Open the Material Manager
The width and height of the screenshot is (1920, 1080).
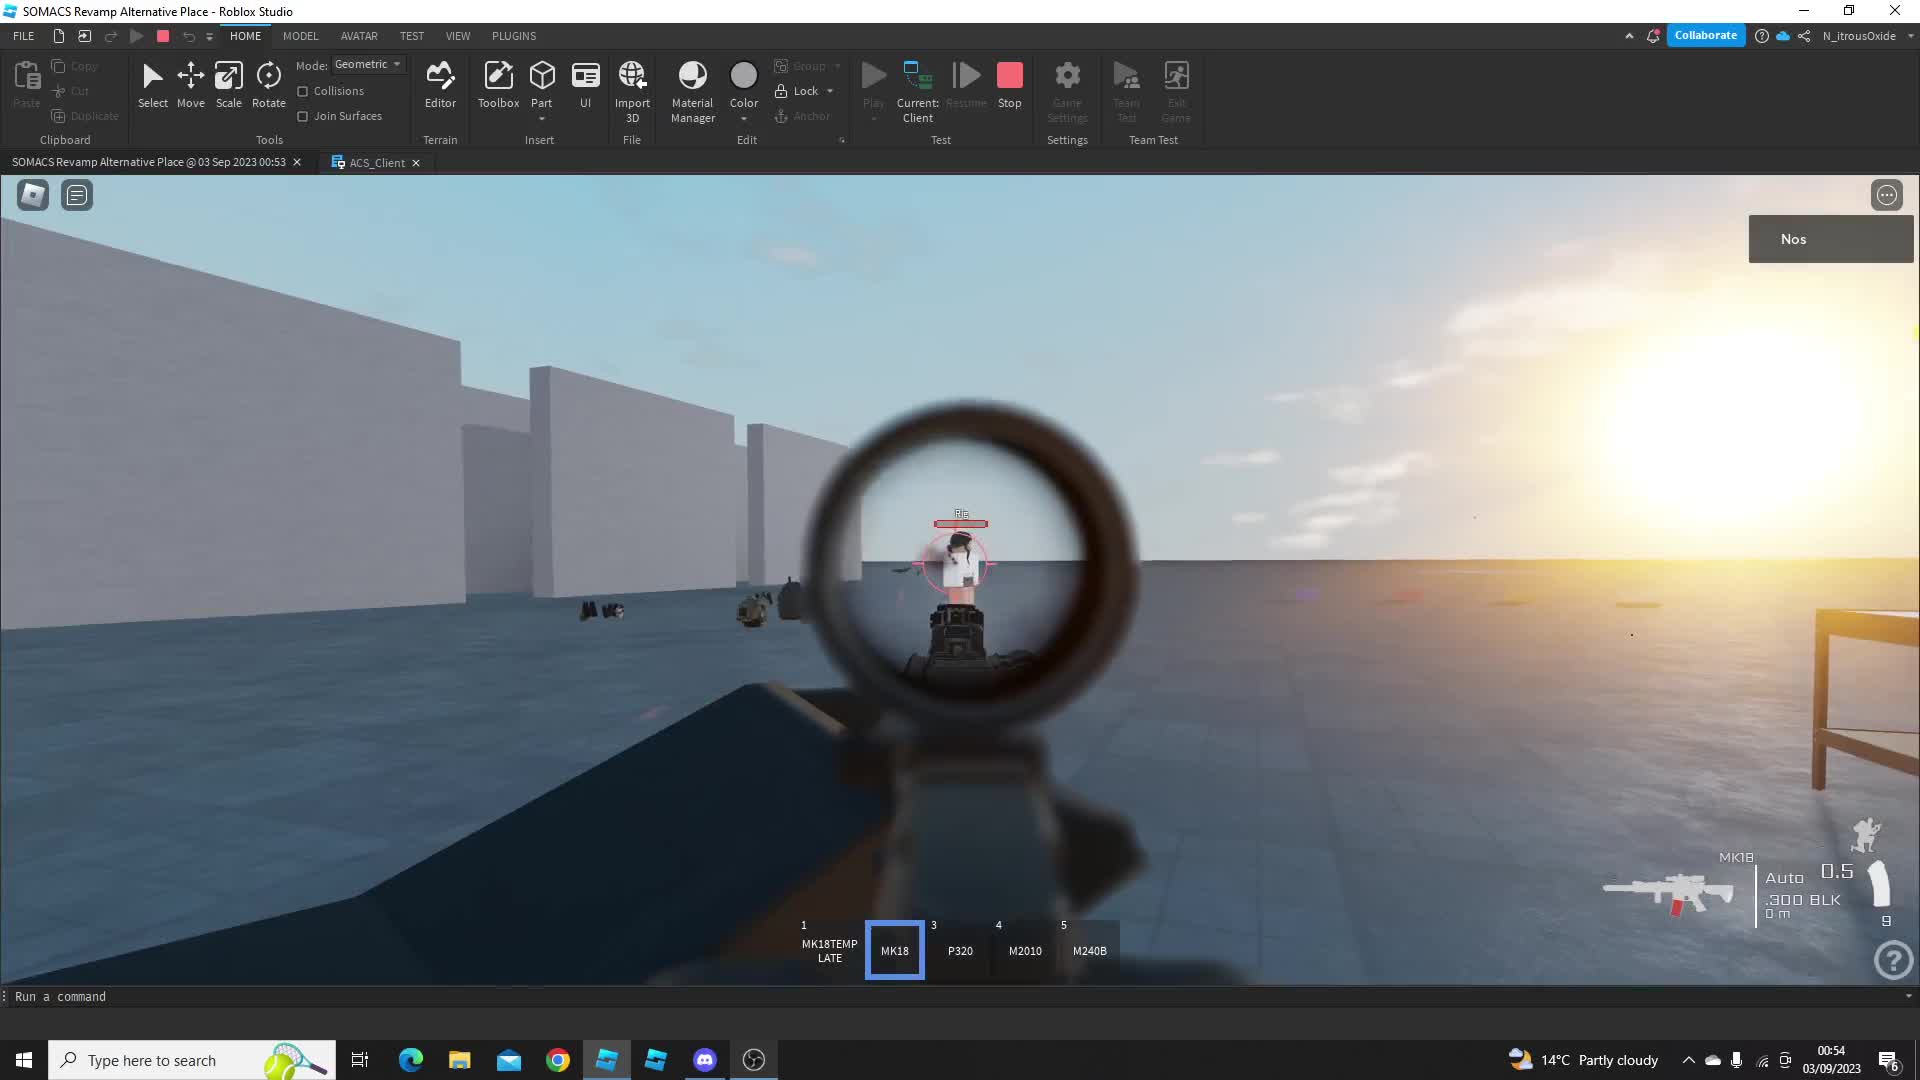point(692,90)
